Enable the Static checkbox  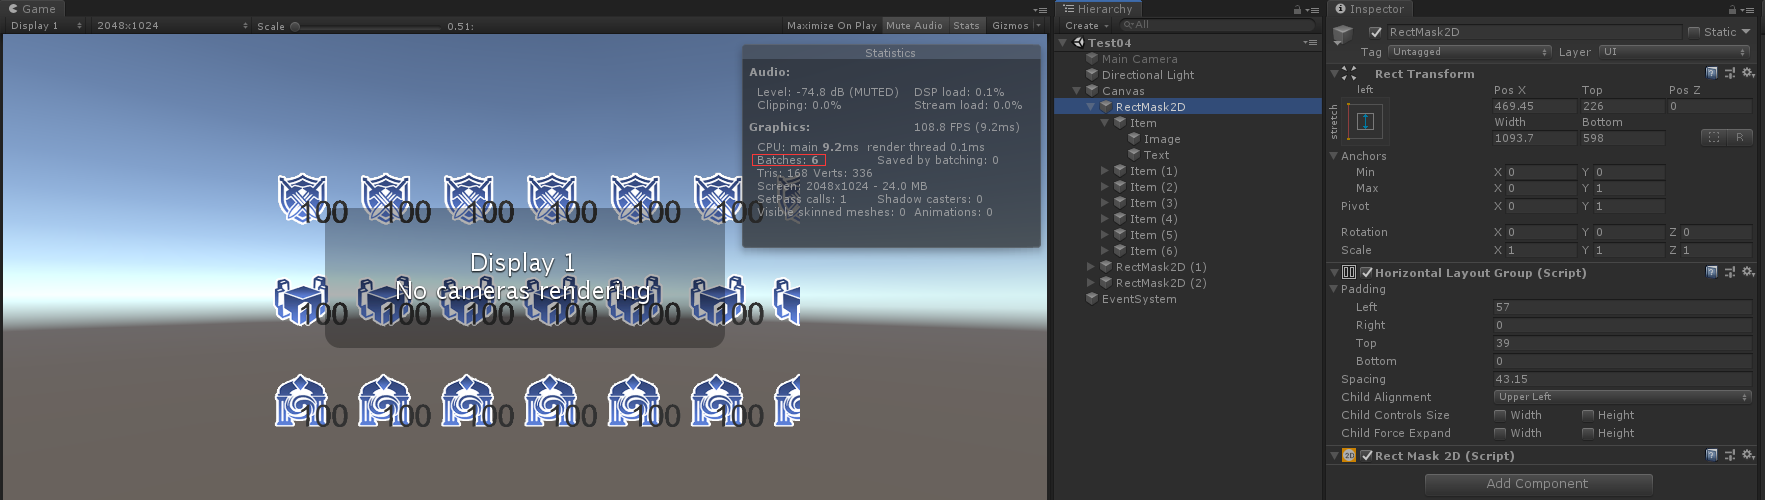pos(1694,32)
